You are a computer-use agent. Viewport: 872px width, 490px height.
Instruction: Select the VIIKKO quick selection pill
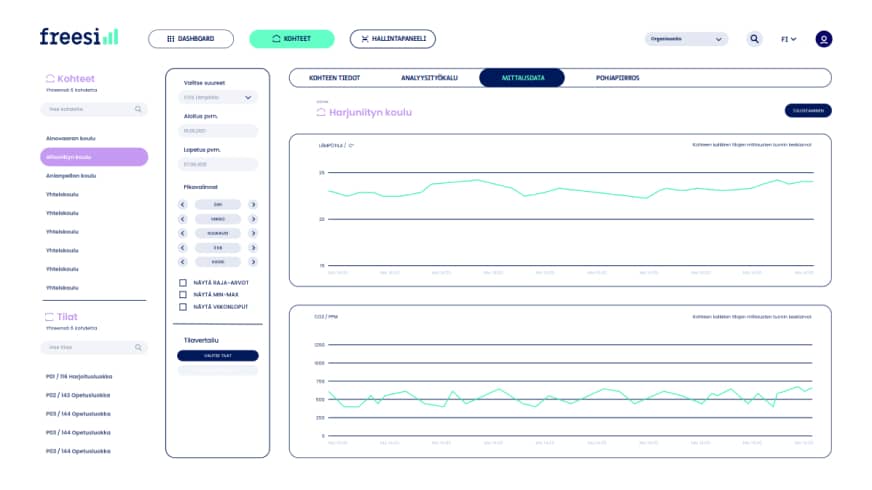pyautogui.click(x=217, y=219)
